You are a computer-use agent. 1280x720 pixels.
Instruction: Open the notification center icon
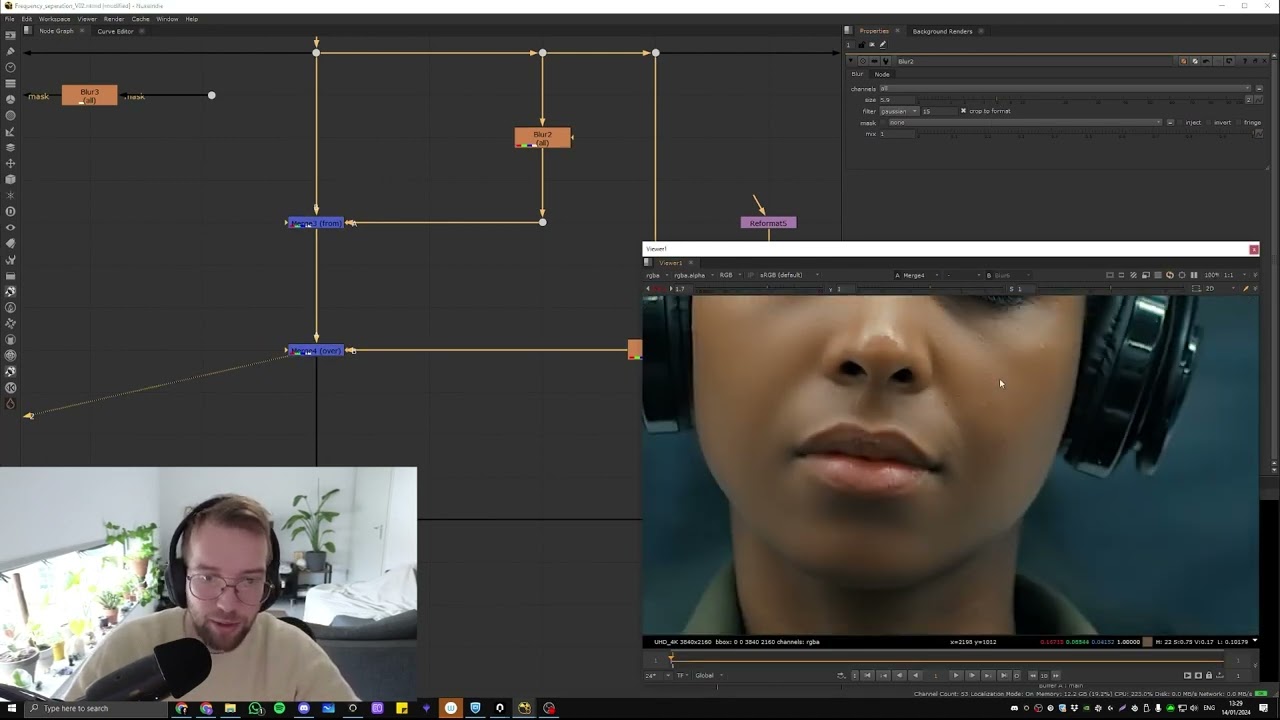click(1264, 708)
